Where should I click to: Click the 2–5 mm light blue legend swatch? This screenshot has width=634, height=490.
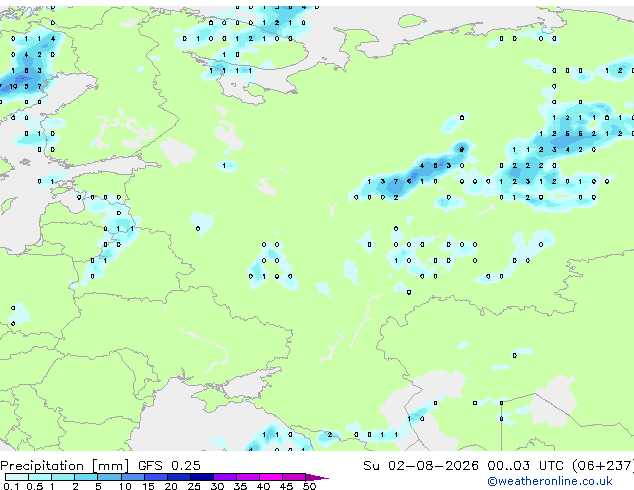(86, 477)
